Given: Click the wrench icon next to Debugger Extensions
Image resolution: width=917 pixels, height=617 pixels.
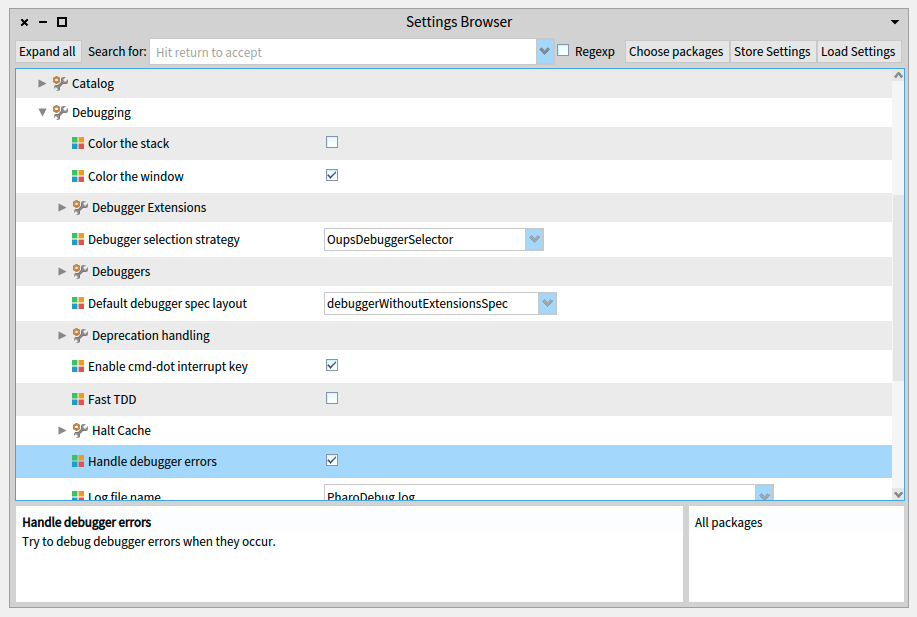Looking at the screenshot, I should click(80, 208).
